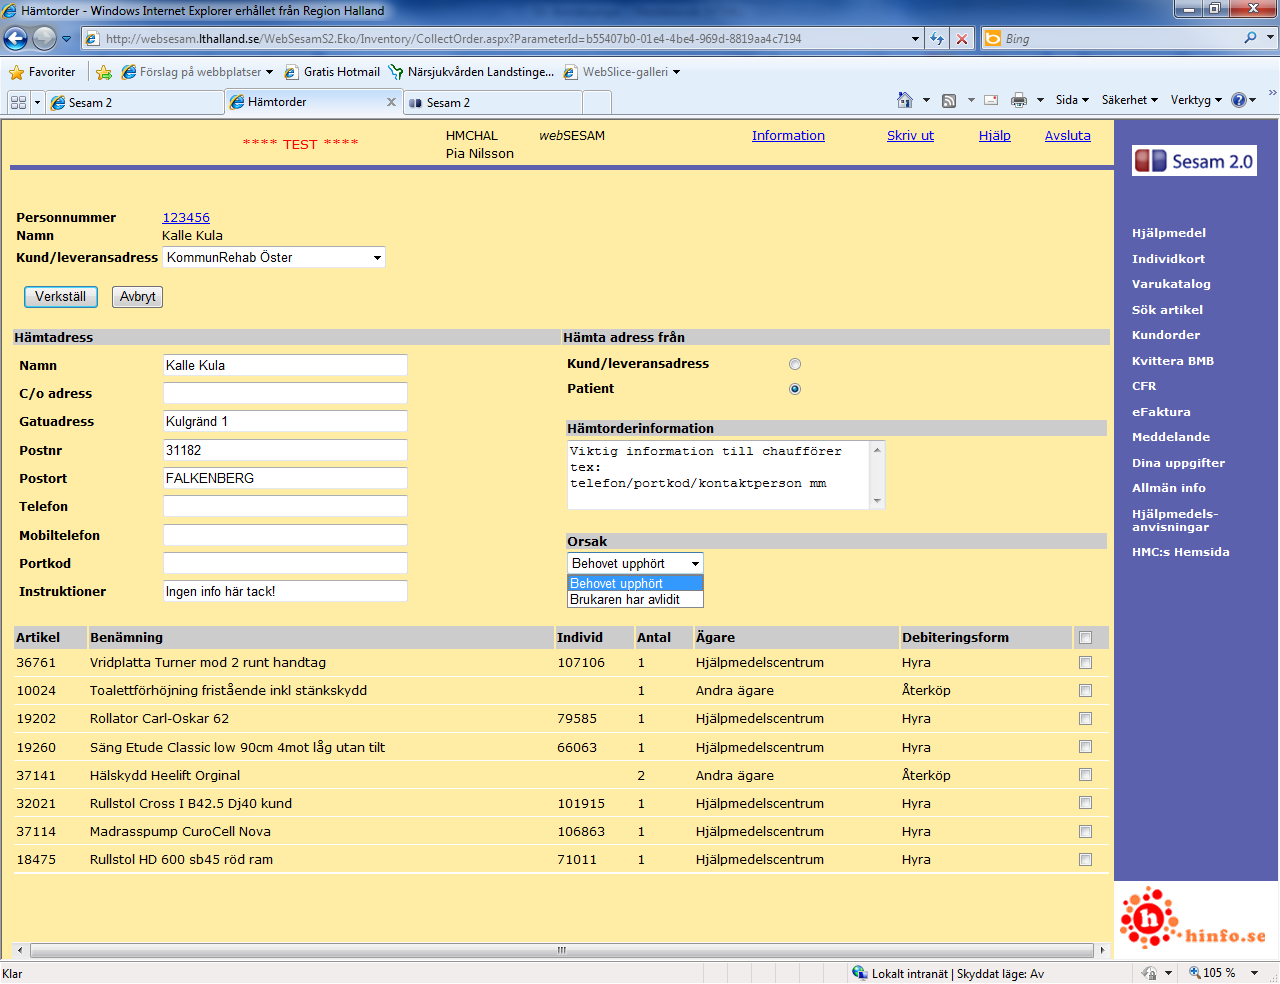Click the Information link
This screenshot has width=1280, height=984.
[x=788, y=136]
